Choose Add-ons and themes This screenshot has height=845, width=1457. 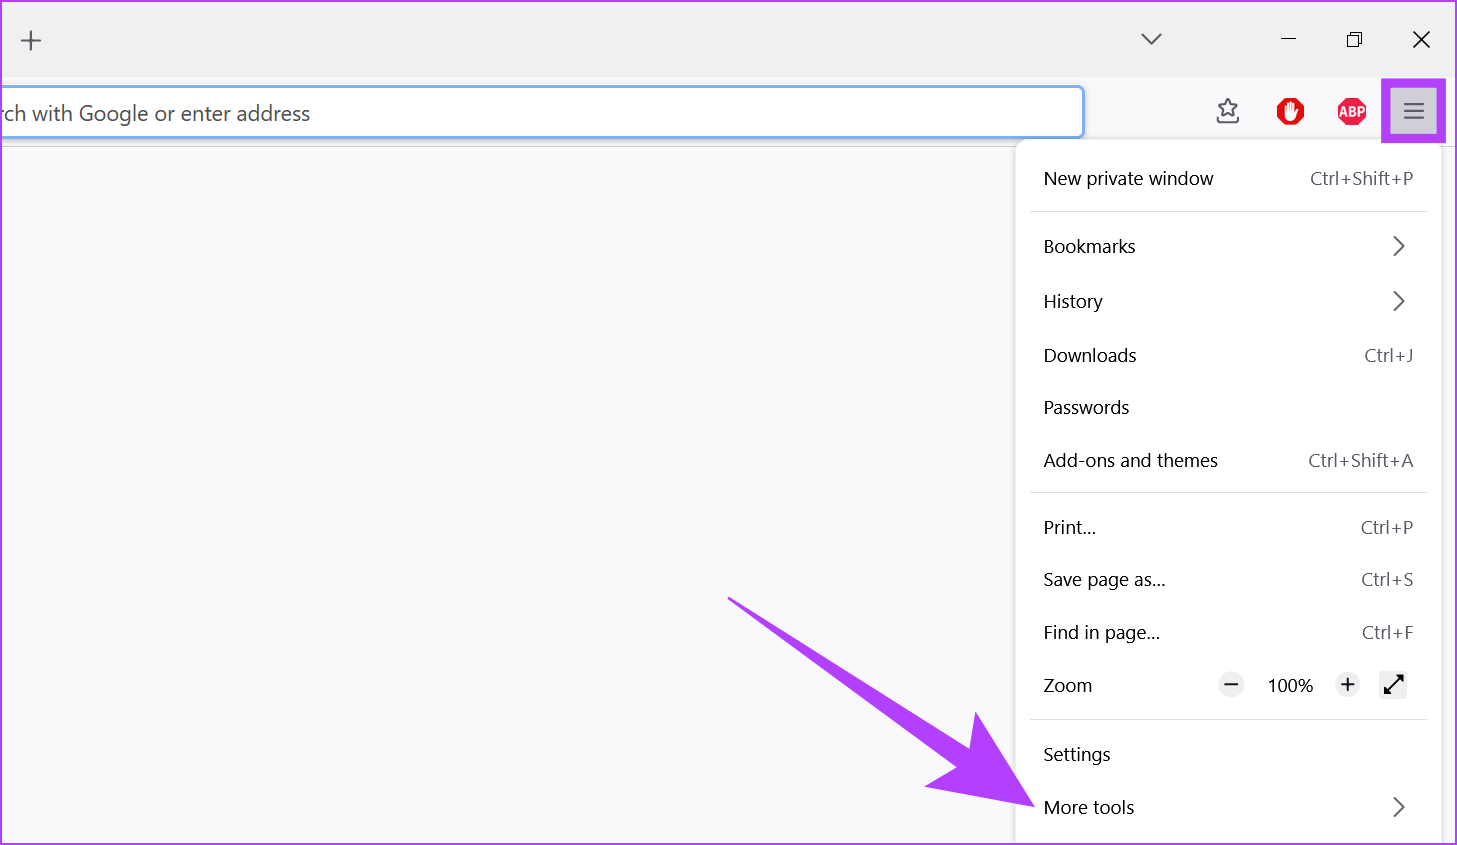coord(1228,460)
